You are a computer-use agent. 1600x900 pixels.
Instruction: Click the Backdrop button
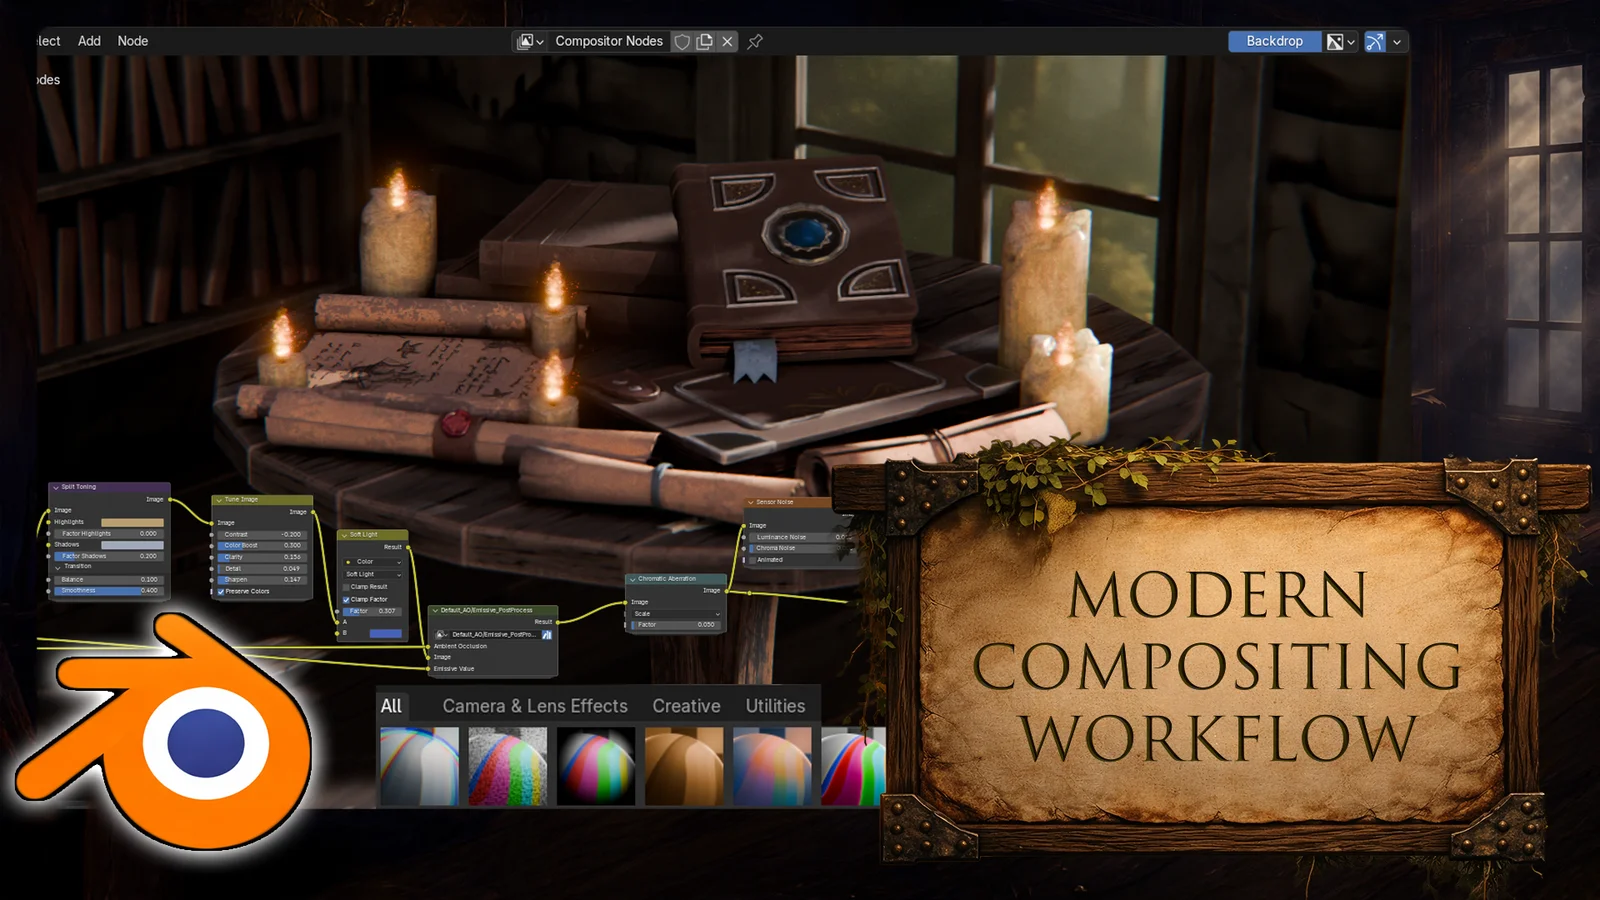[1274, 41]
